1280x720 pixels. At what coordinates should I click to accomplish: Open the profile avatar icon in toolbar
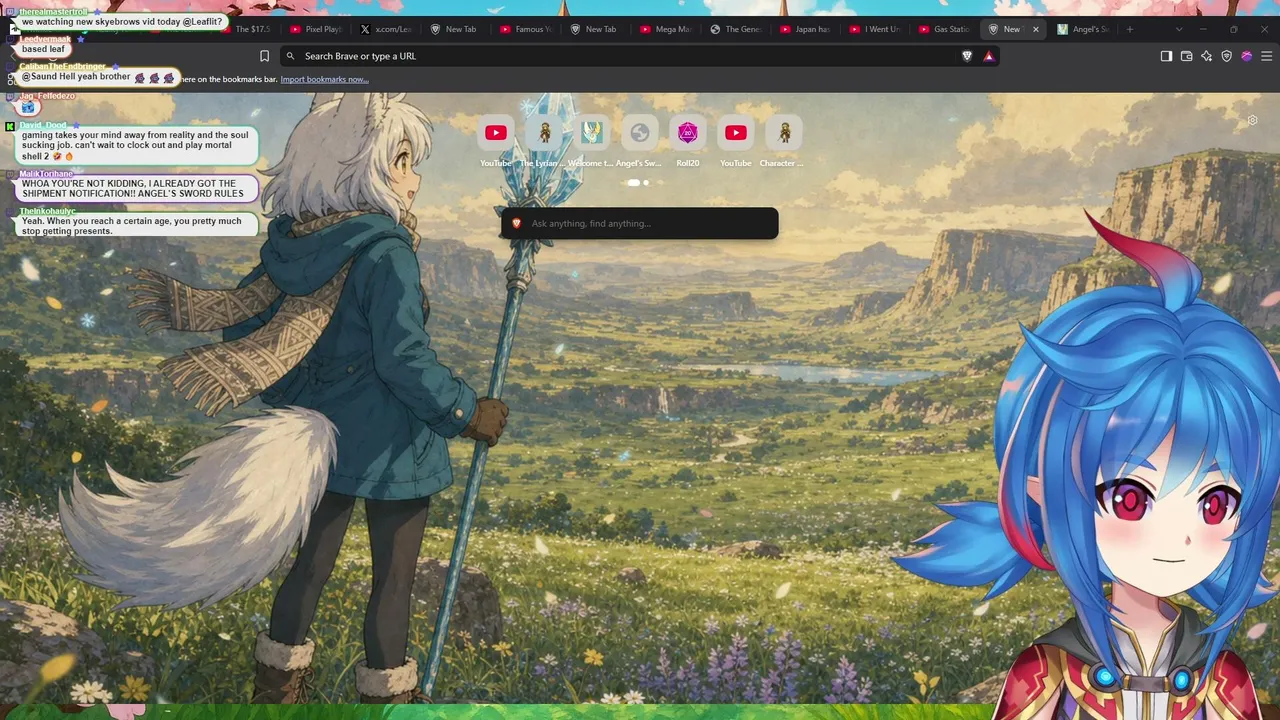click(1246, 56)
